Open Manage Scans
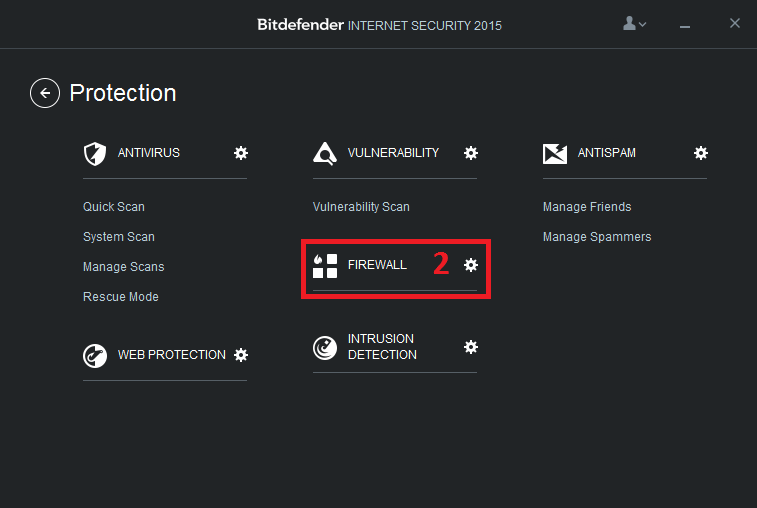Screen dimensions: 757x508 coord(124,267)
